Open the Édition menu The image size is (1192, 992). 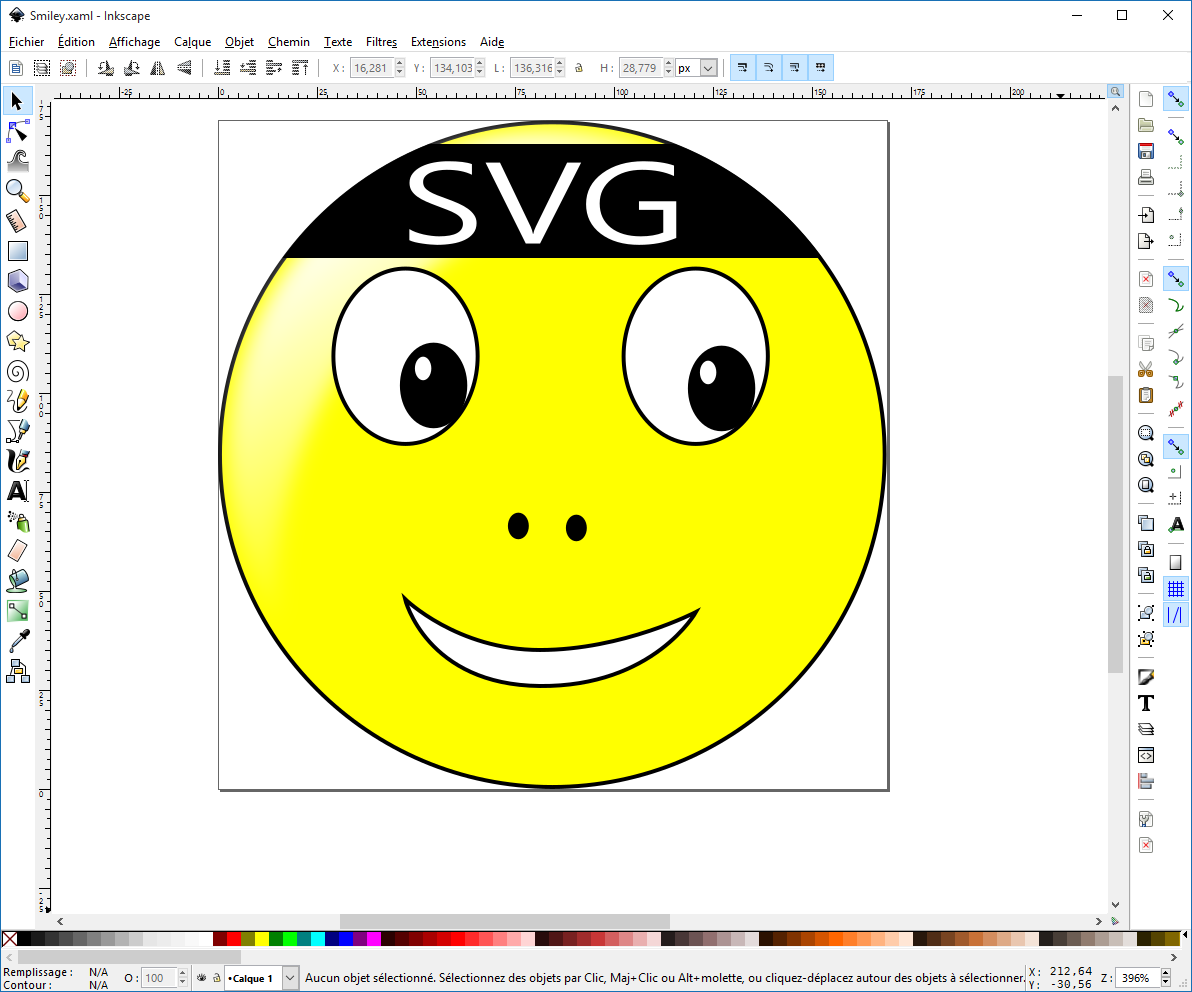click(x=76, y=42)
